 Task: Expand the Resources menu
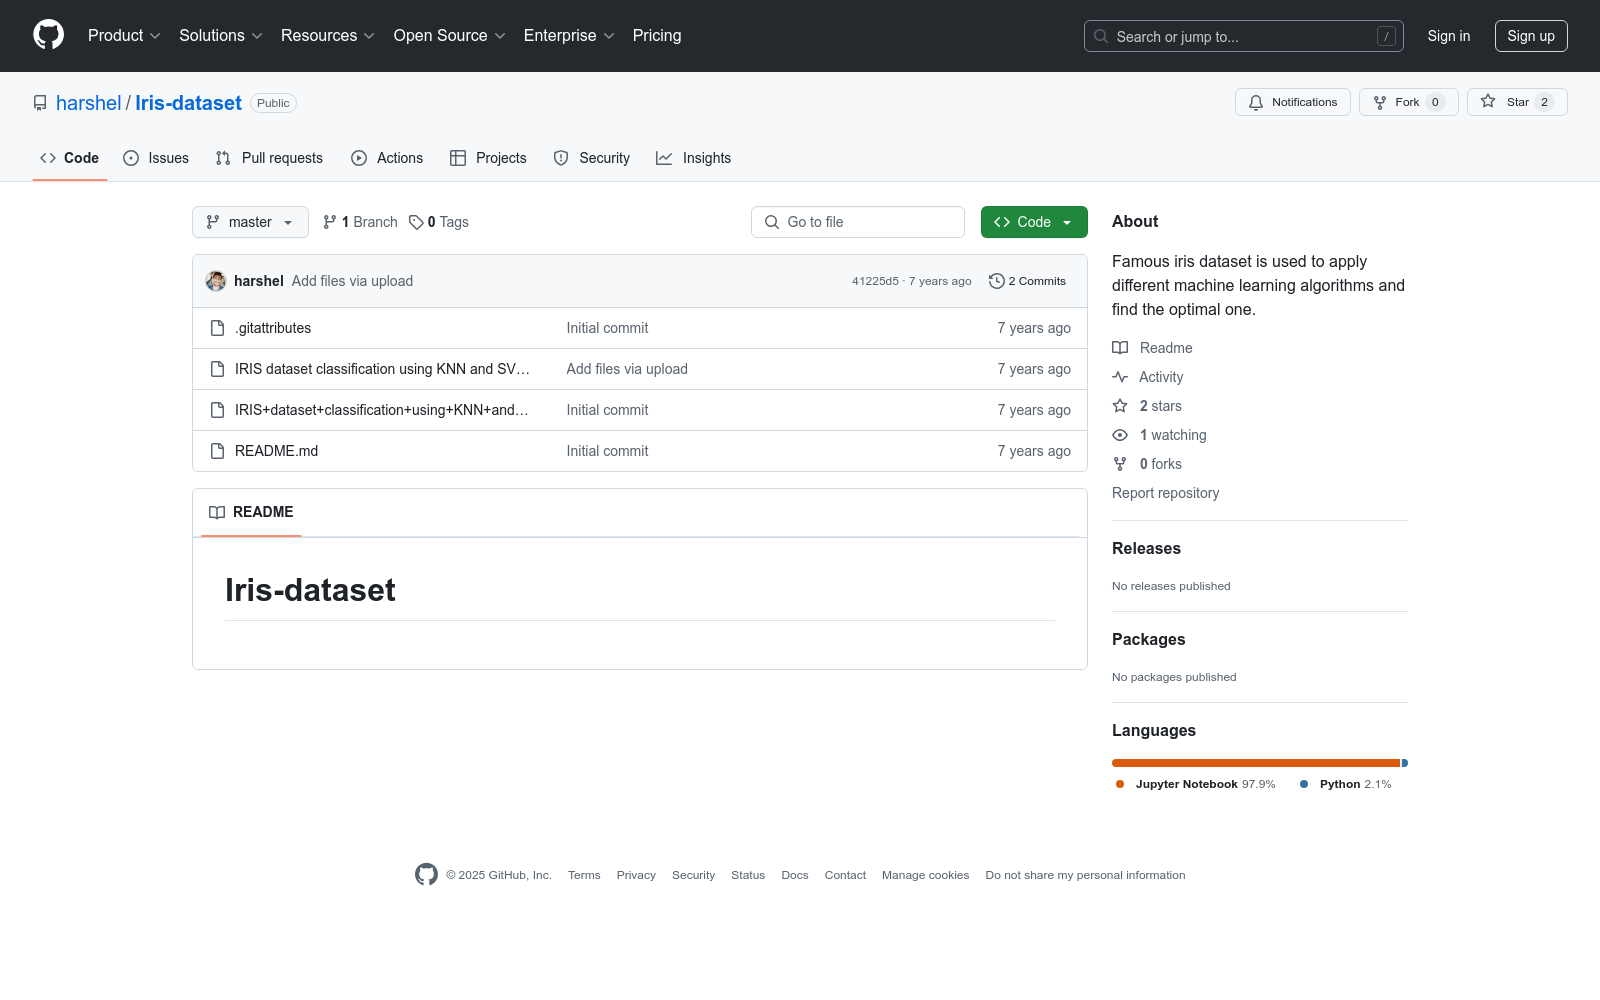(x=328, y=36)
